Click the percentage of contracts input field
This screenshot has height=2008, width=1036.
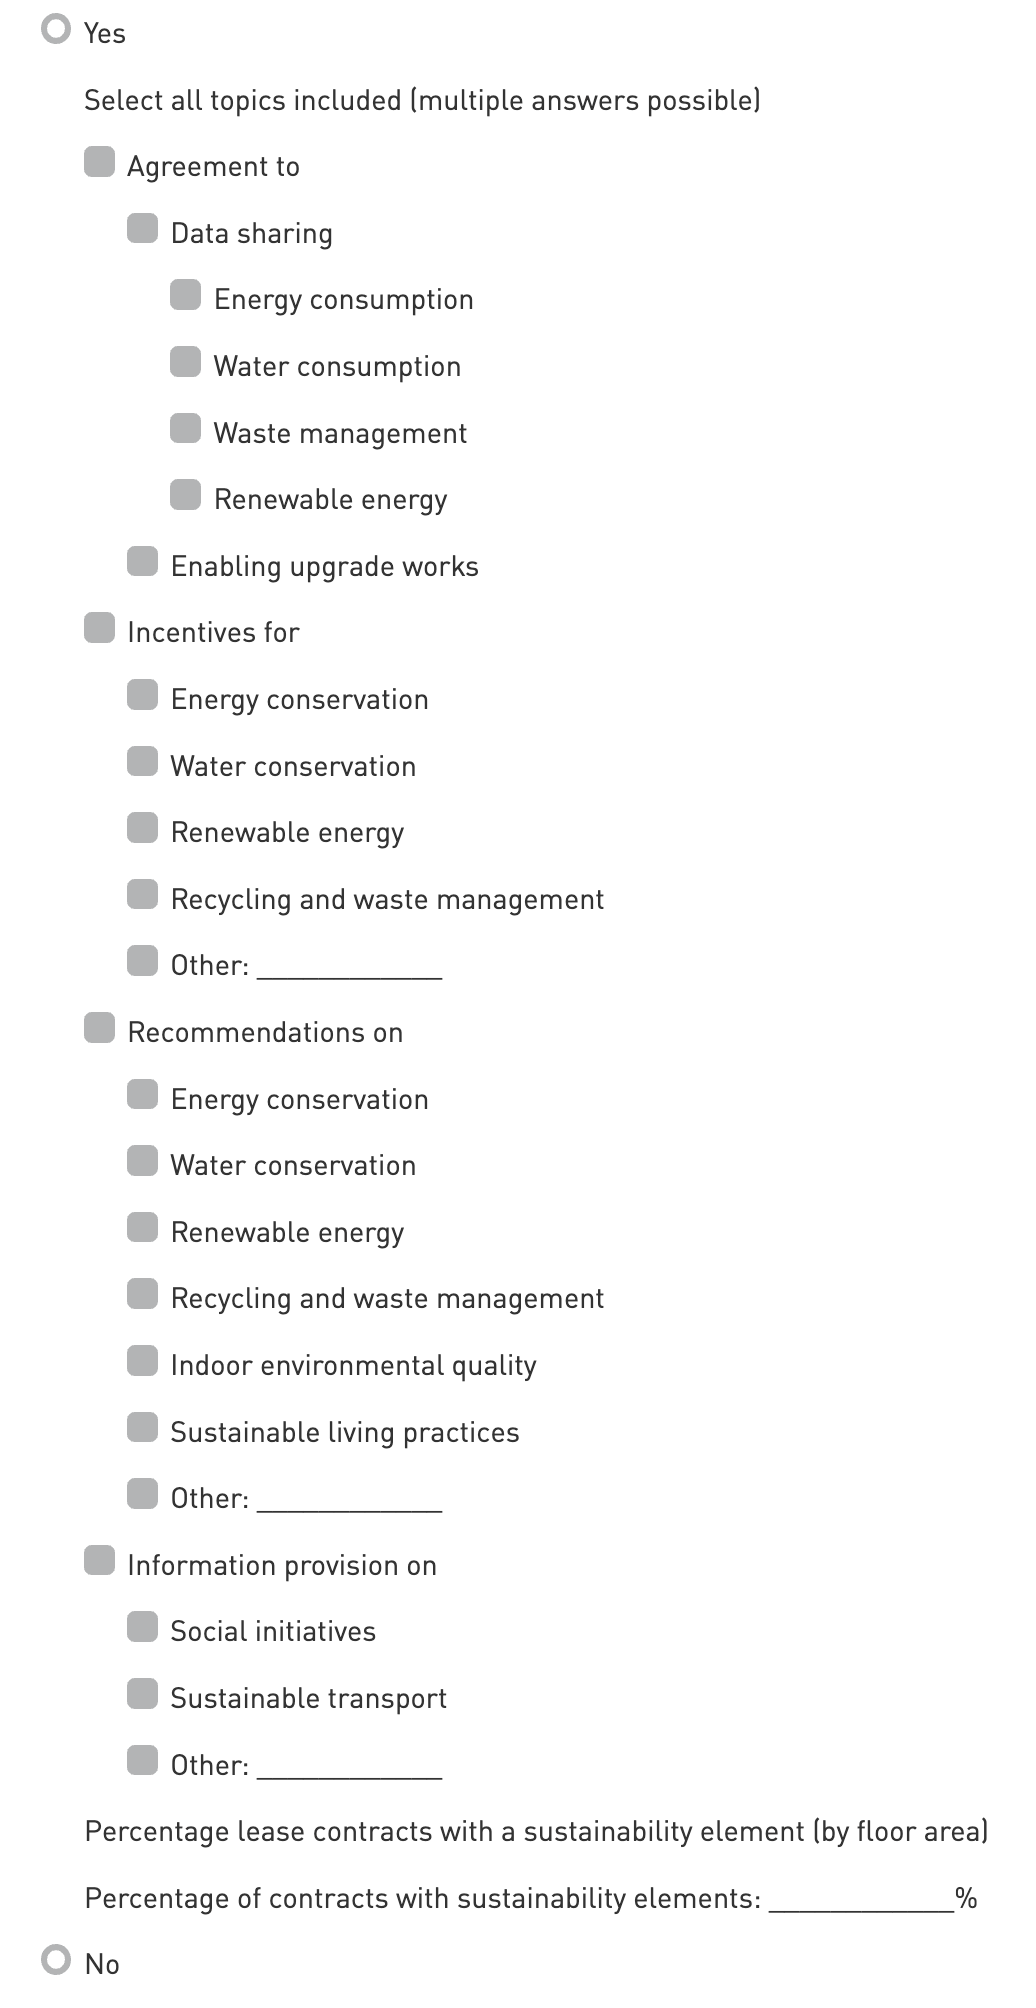click(860, 1899)
